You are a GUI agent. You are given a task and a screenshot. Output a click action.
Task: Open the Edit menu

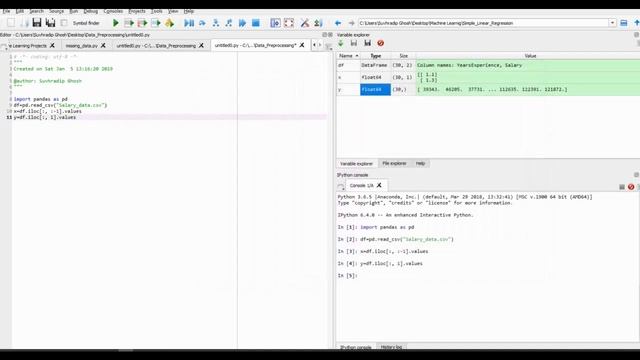click(20, 11)
